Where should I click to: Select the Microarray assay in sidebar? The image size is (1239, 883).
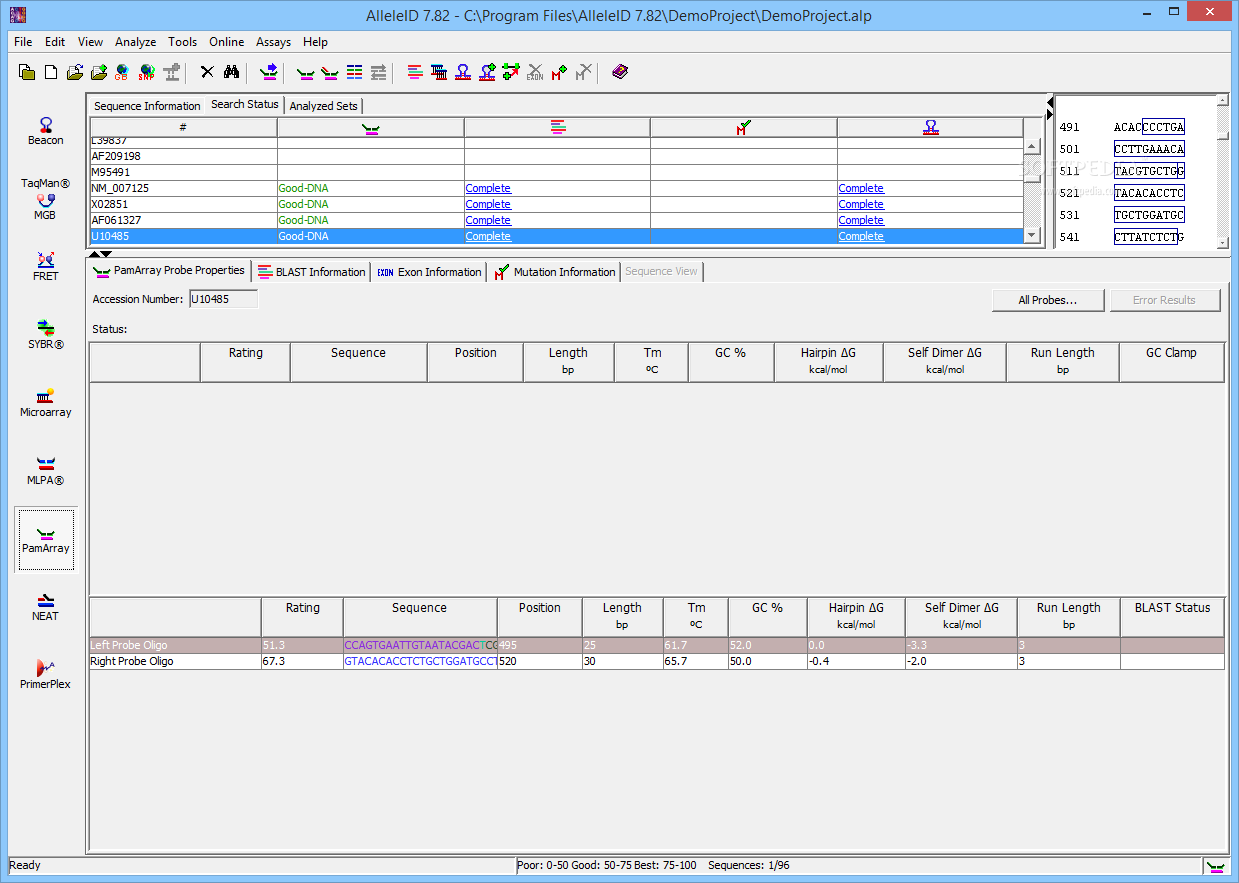pyautogui.click(x=45, y=403)
